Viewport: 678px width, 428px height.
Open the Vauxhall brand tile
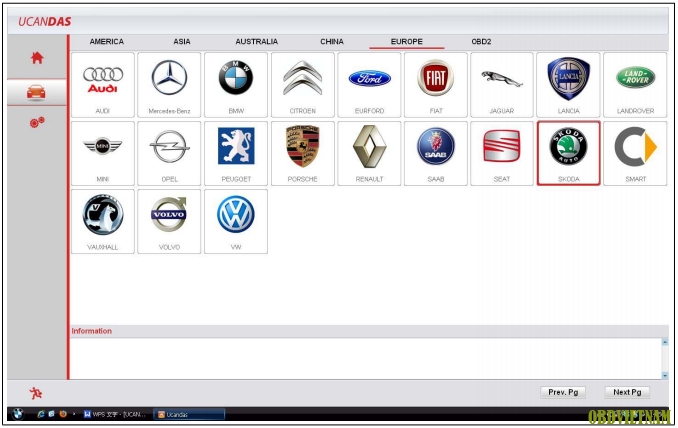click(103, 221)
